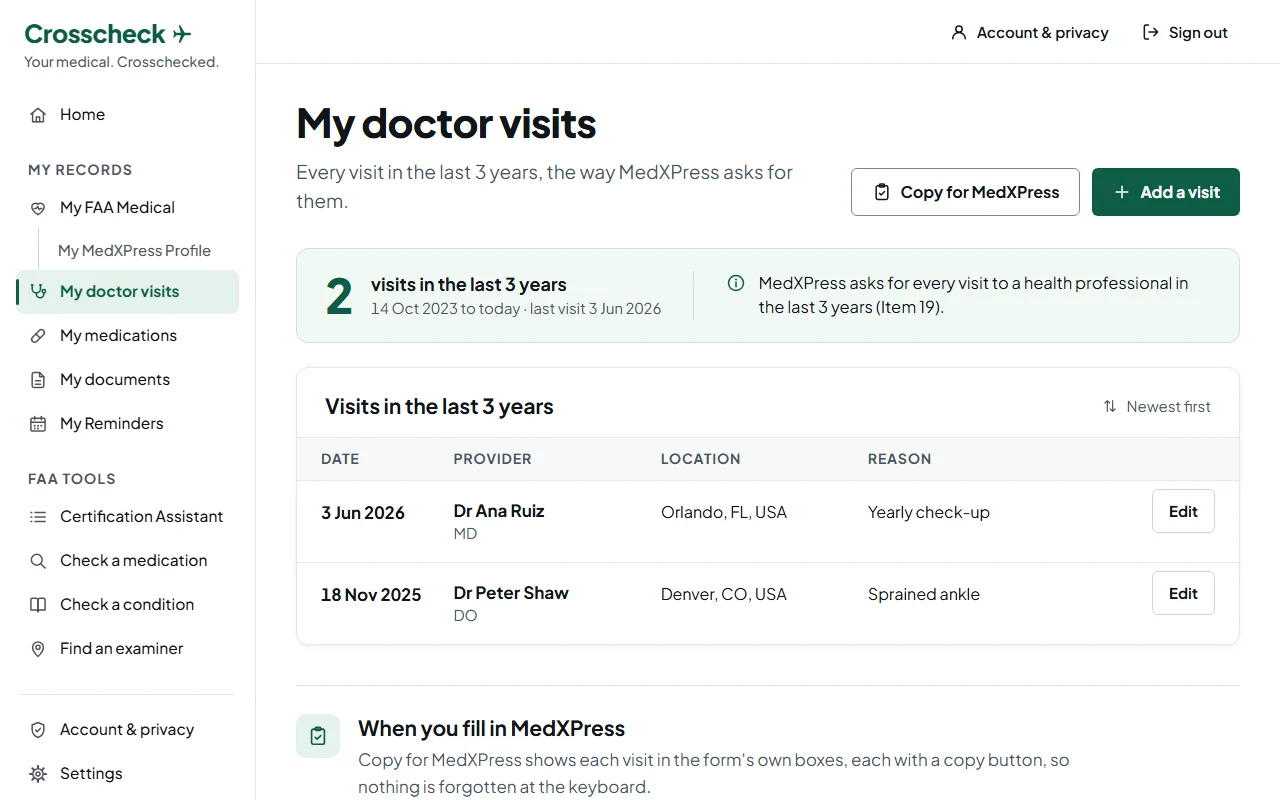This screenshot has height=800, width=1280.
Task: Click the sign out arrow icon
Action: [x=1151, y=32]
